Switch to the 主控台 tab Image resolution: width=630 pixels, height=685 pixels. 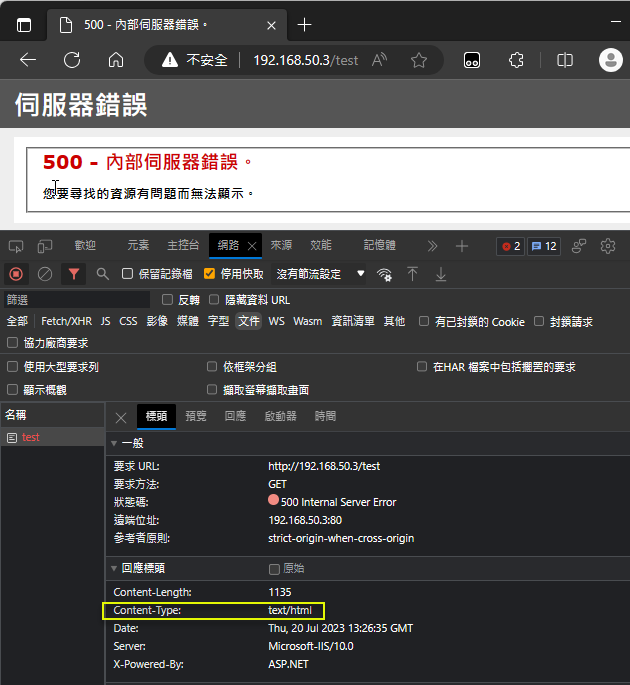tap(183, 246)
